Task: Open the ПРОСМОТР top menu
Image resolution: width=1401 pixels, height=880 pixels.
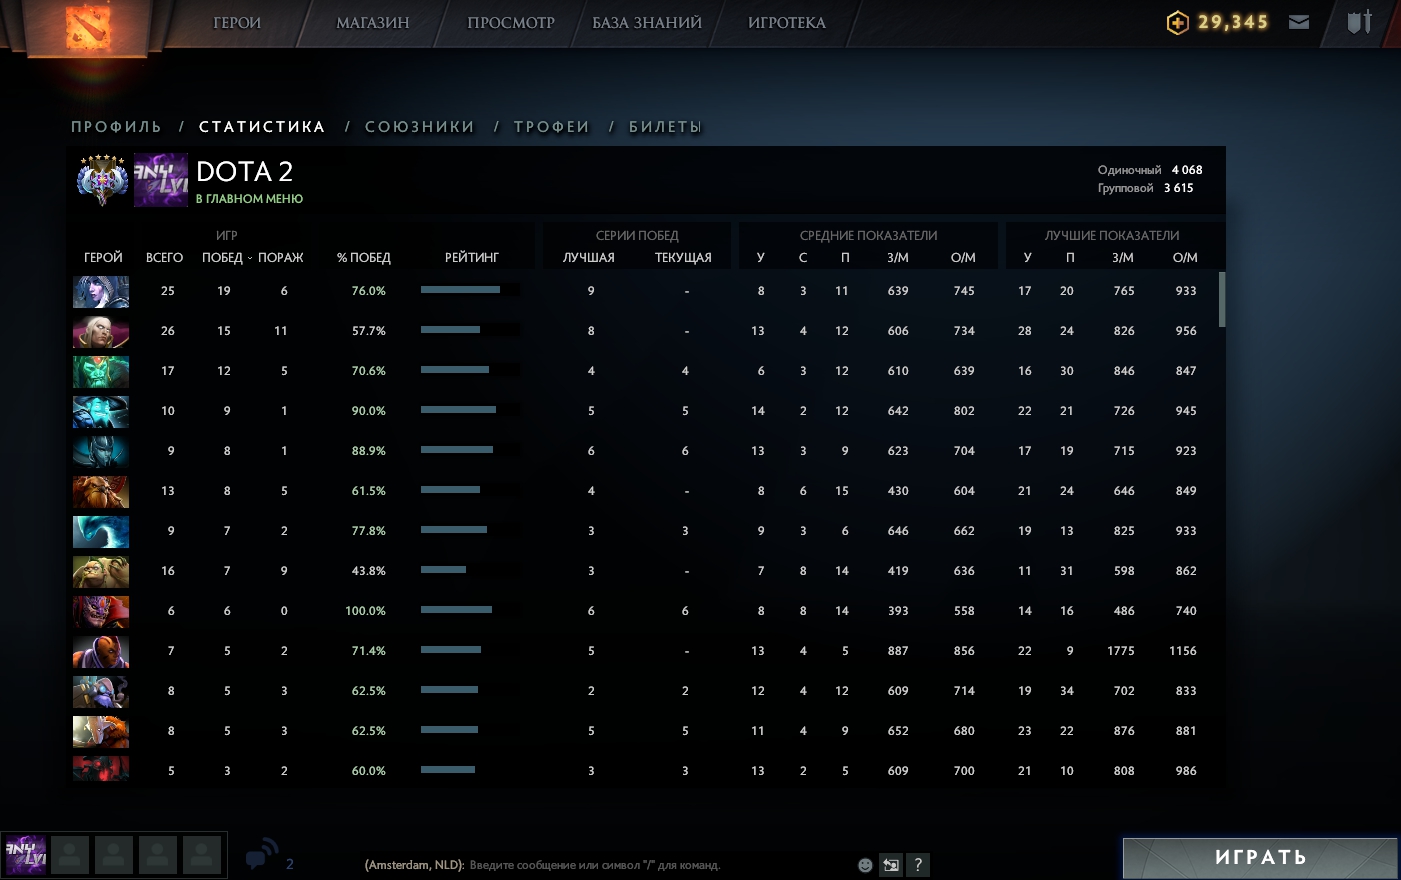Action: pyautogui.click(x=511, y=23)
